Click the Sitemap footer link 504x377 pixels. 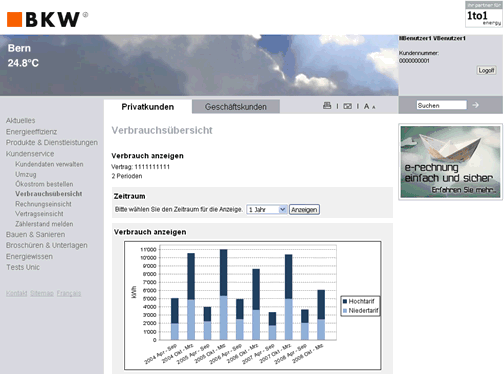click(x=42, y=293)
